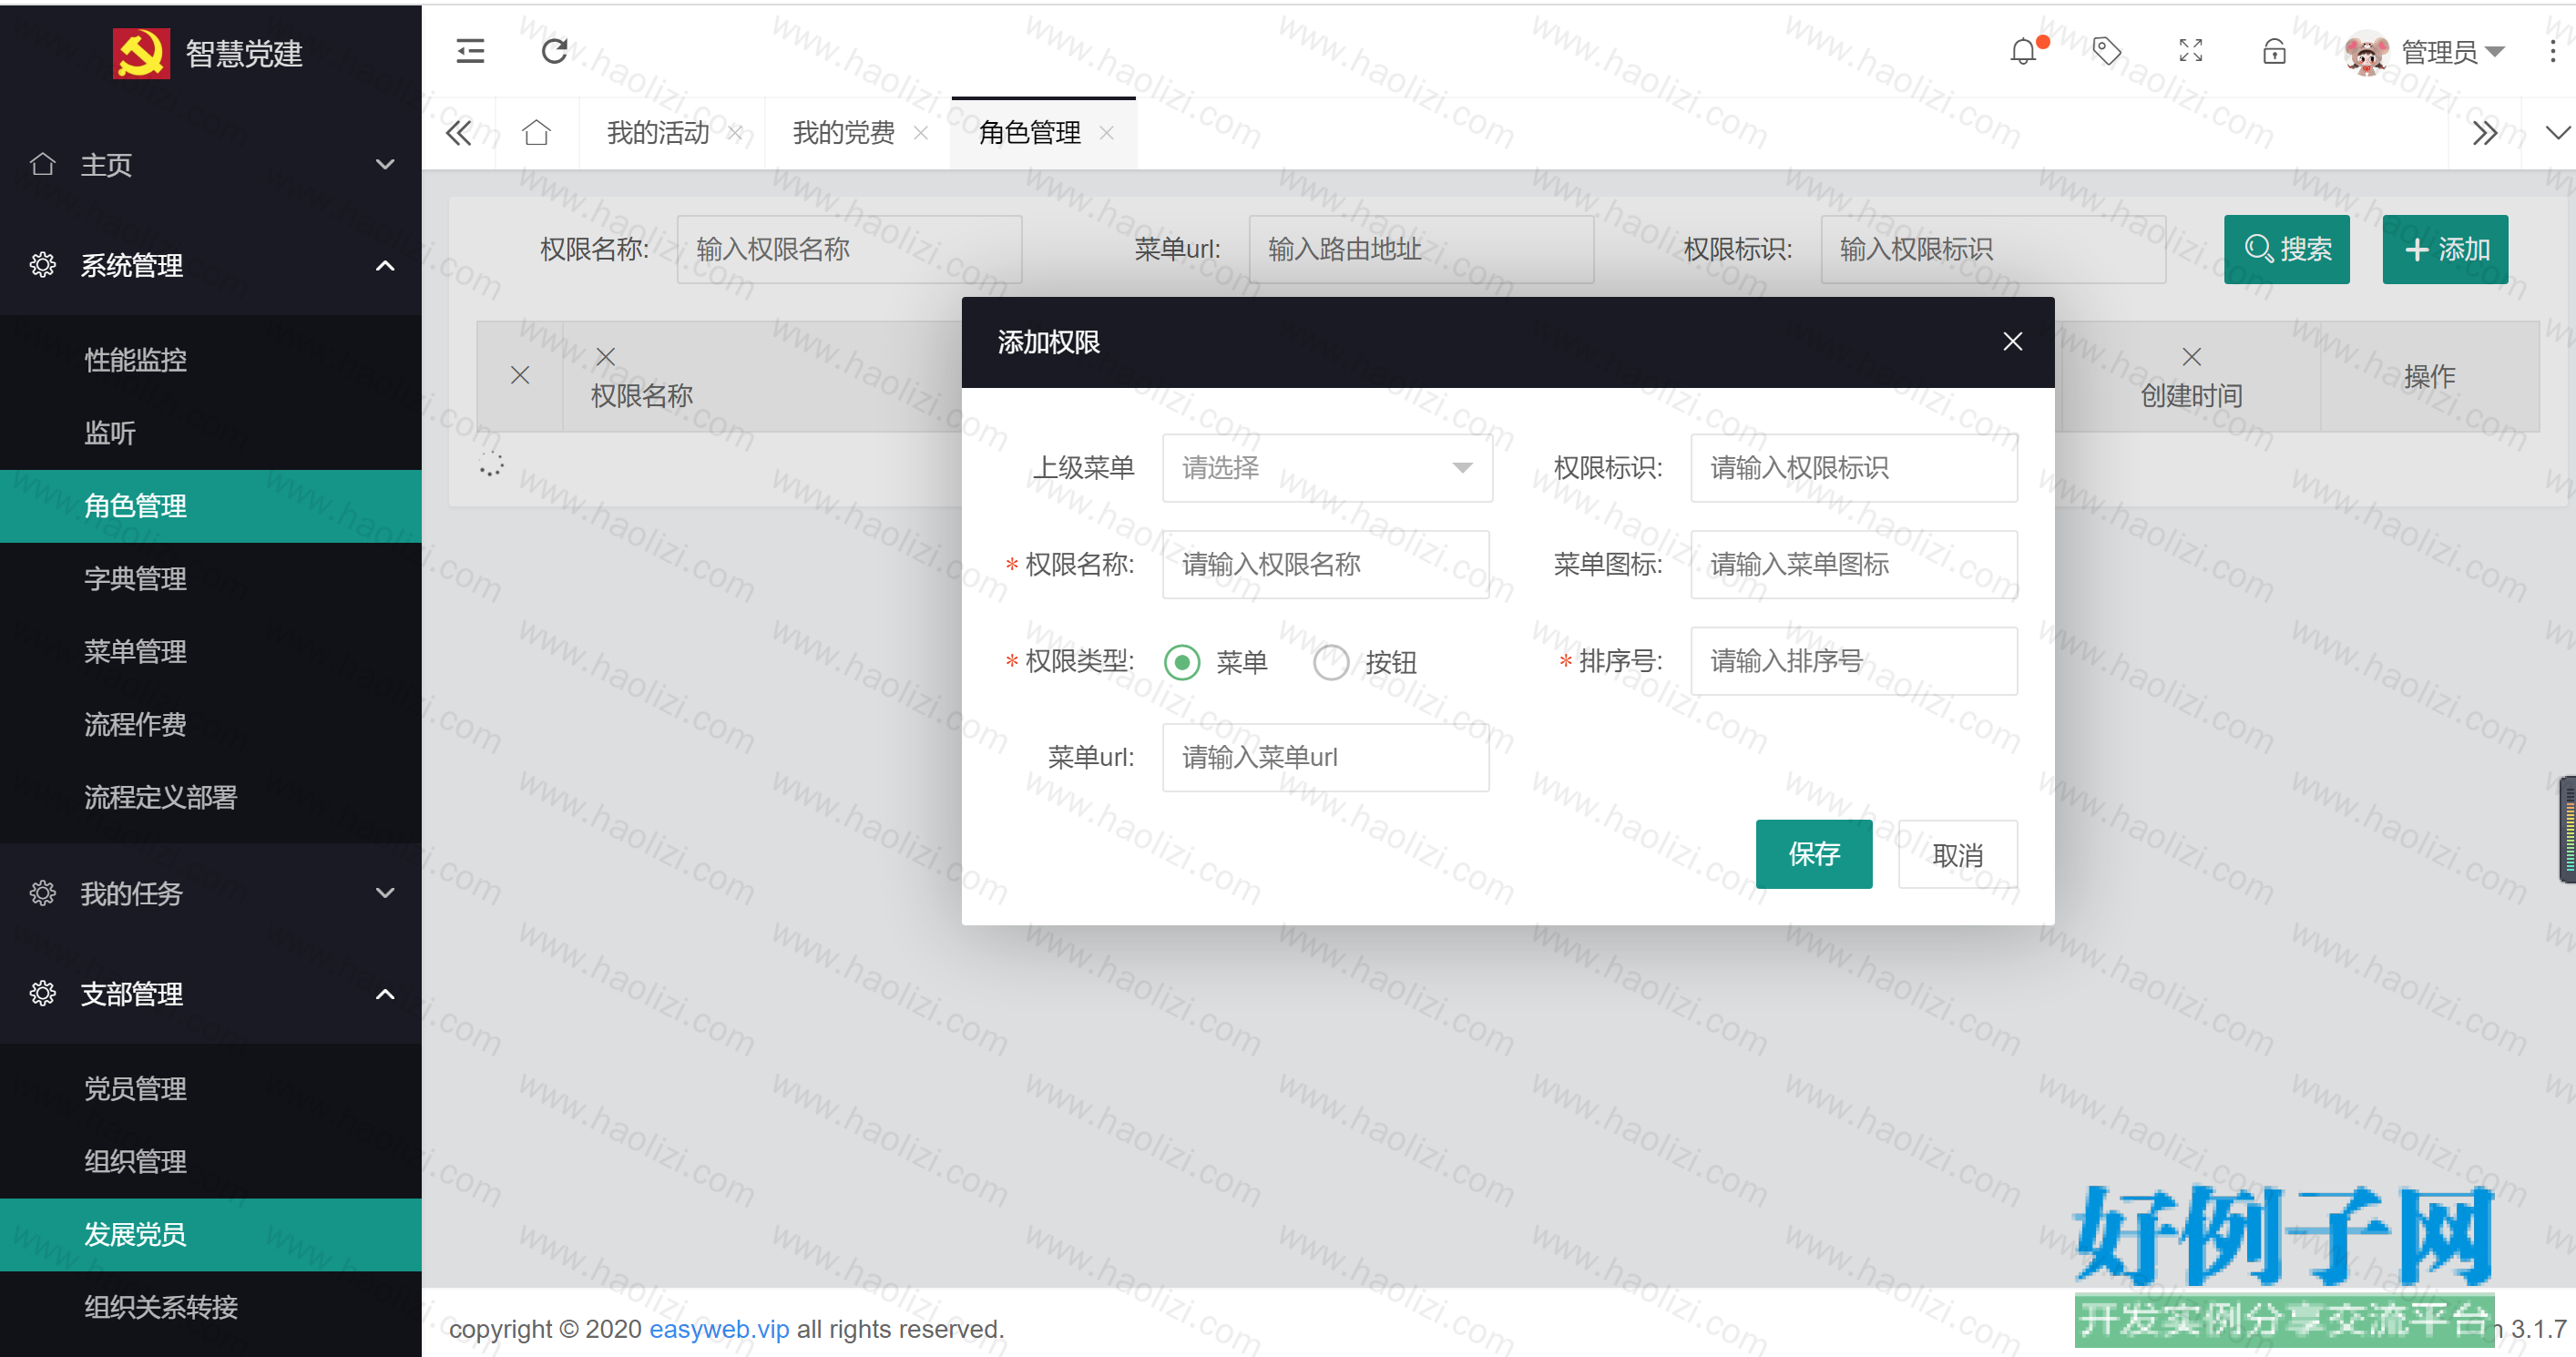Open 角色管理 in sidebar

(x=211, y=506)
